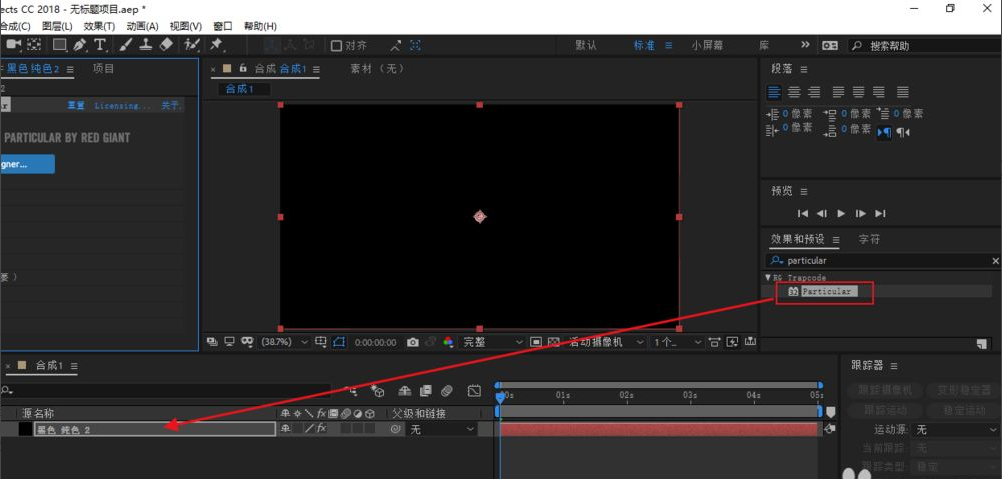Toggle the transparency grid in viewer
1002x479 pixels.
click(552, 342)
